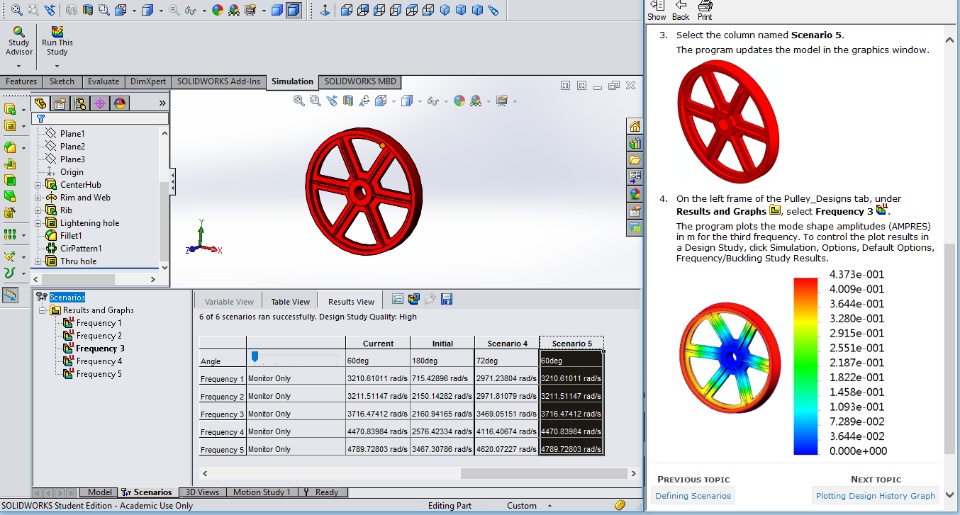
Task: Open the DimXpertManager crosshair tab
Action: pos(100,103)
